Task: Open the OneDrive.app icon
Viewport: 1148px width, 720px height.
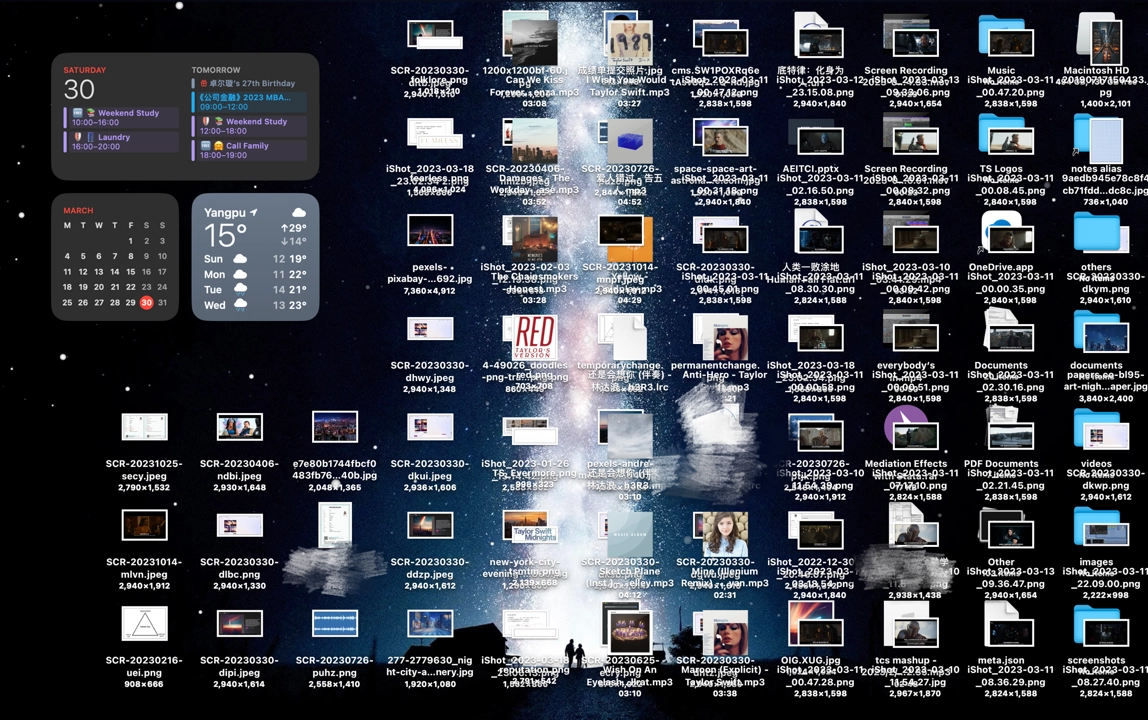Action: pyautogui.click(x=1001, y=233)
